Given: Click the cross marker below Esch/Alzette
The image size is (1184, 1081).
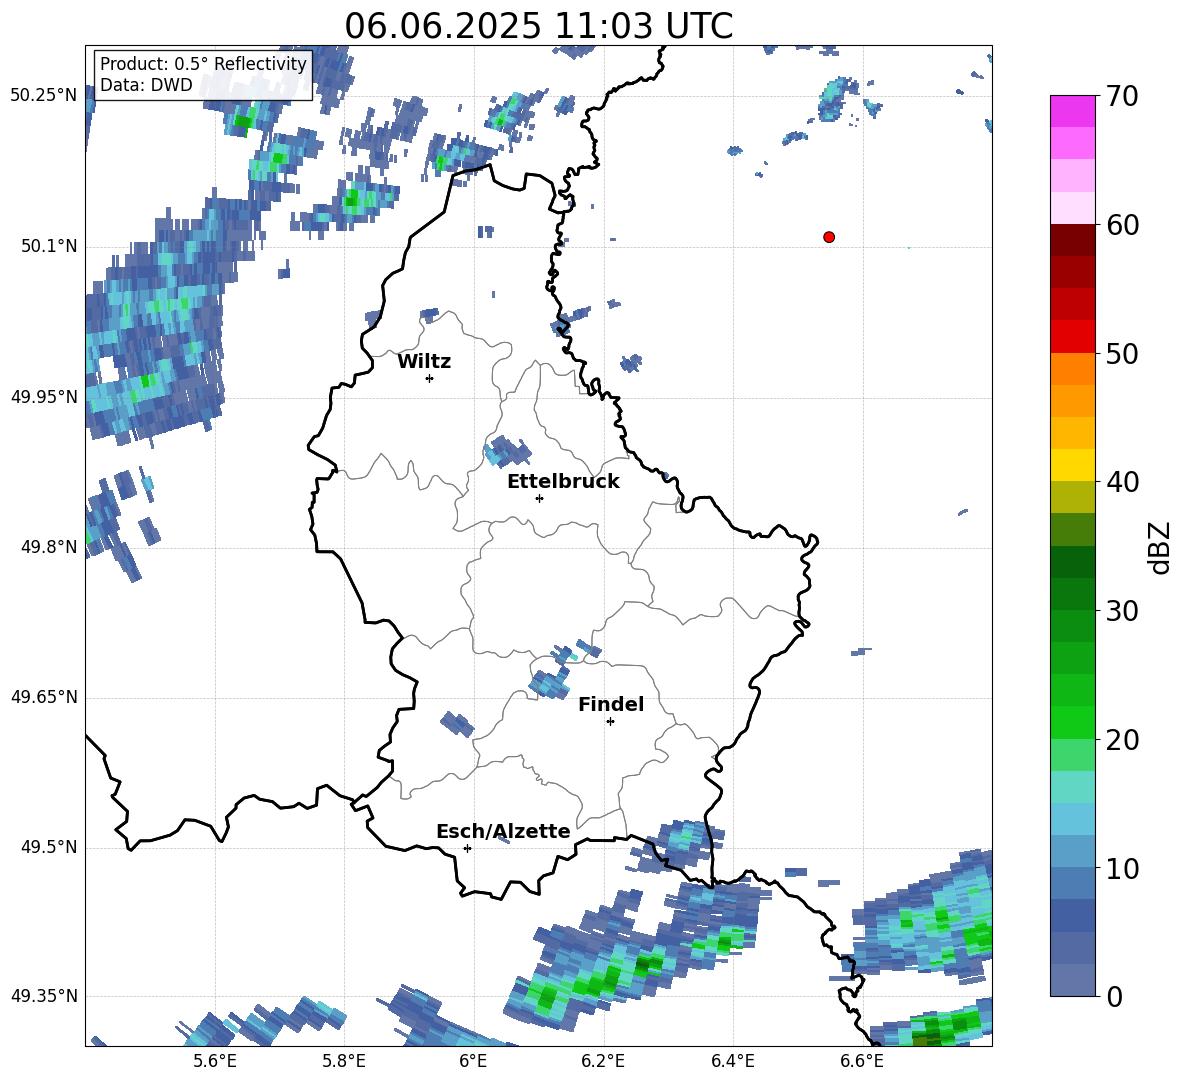Looking at the screenshot, I should [x=467, y=848].
